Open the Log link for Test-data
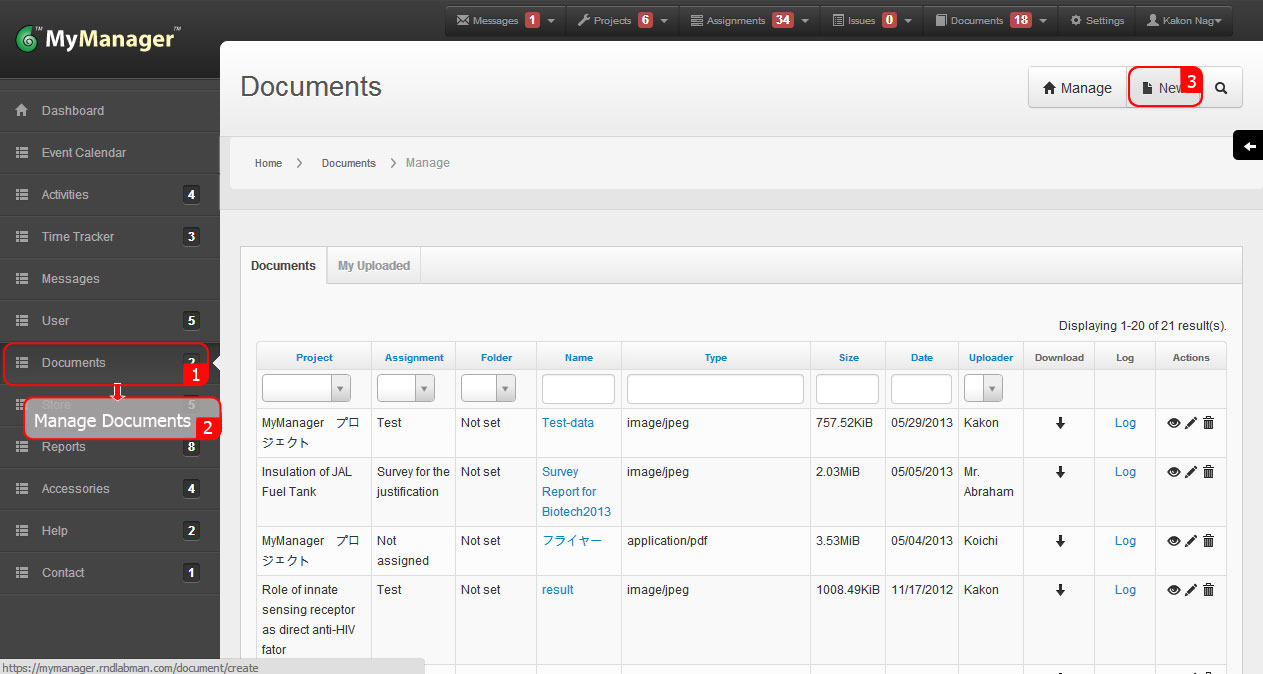 [x=1125, y=423]
